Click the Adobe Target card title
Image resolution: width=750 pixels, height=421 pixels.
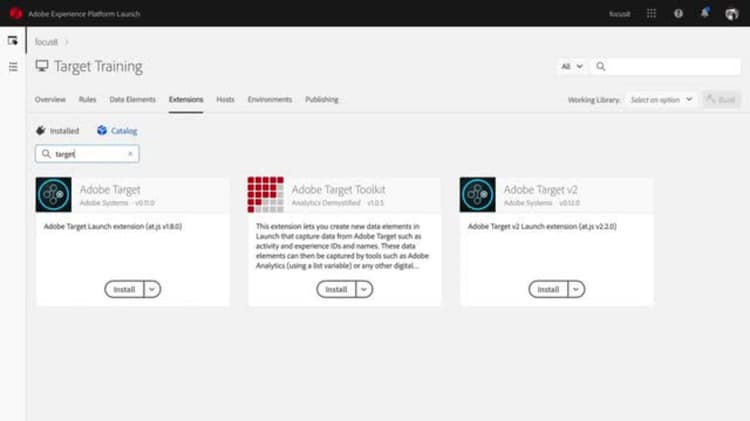pos(110,189)
